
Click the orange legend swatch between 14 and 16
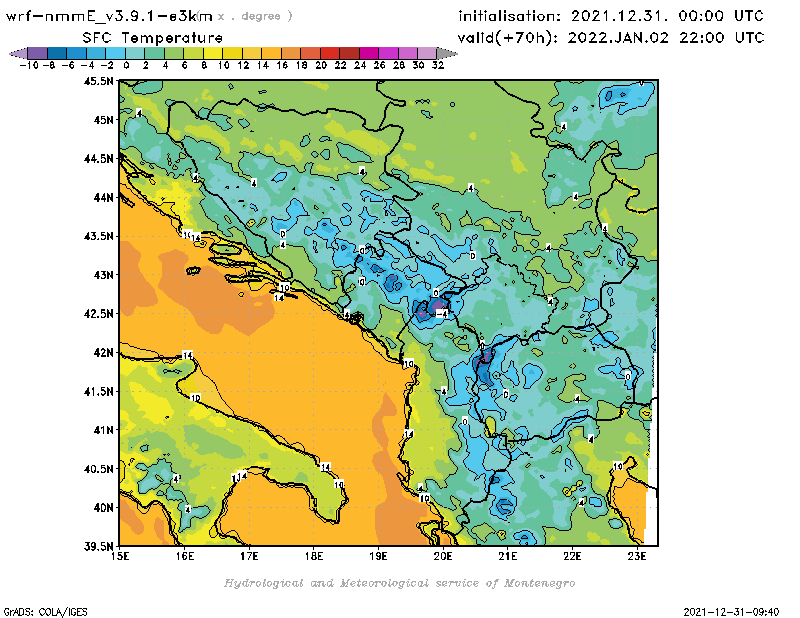click(271, 53)
